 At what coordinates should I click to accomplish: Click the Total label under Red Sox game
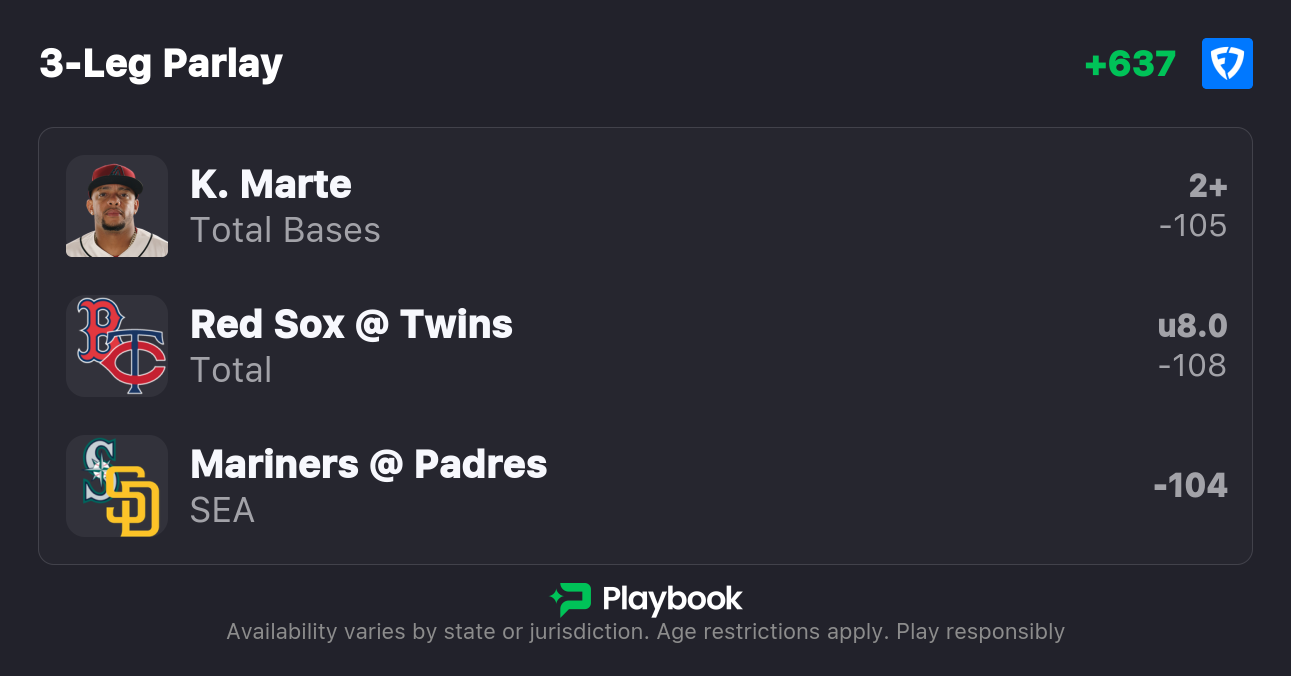231,370
